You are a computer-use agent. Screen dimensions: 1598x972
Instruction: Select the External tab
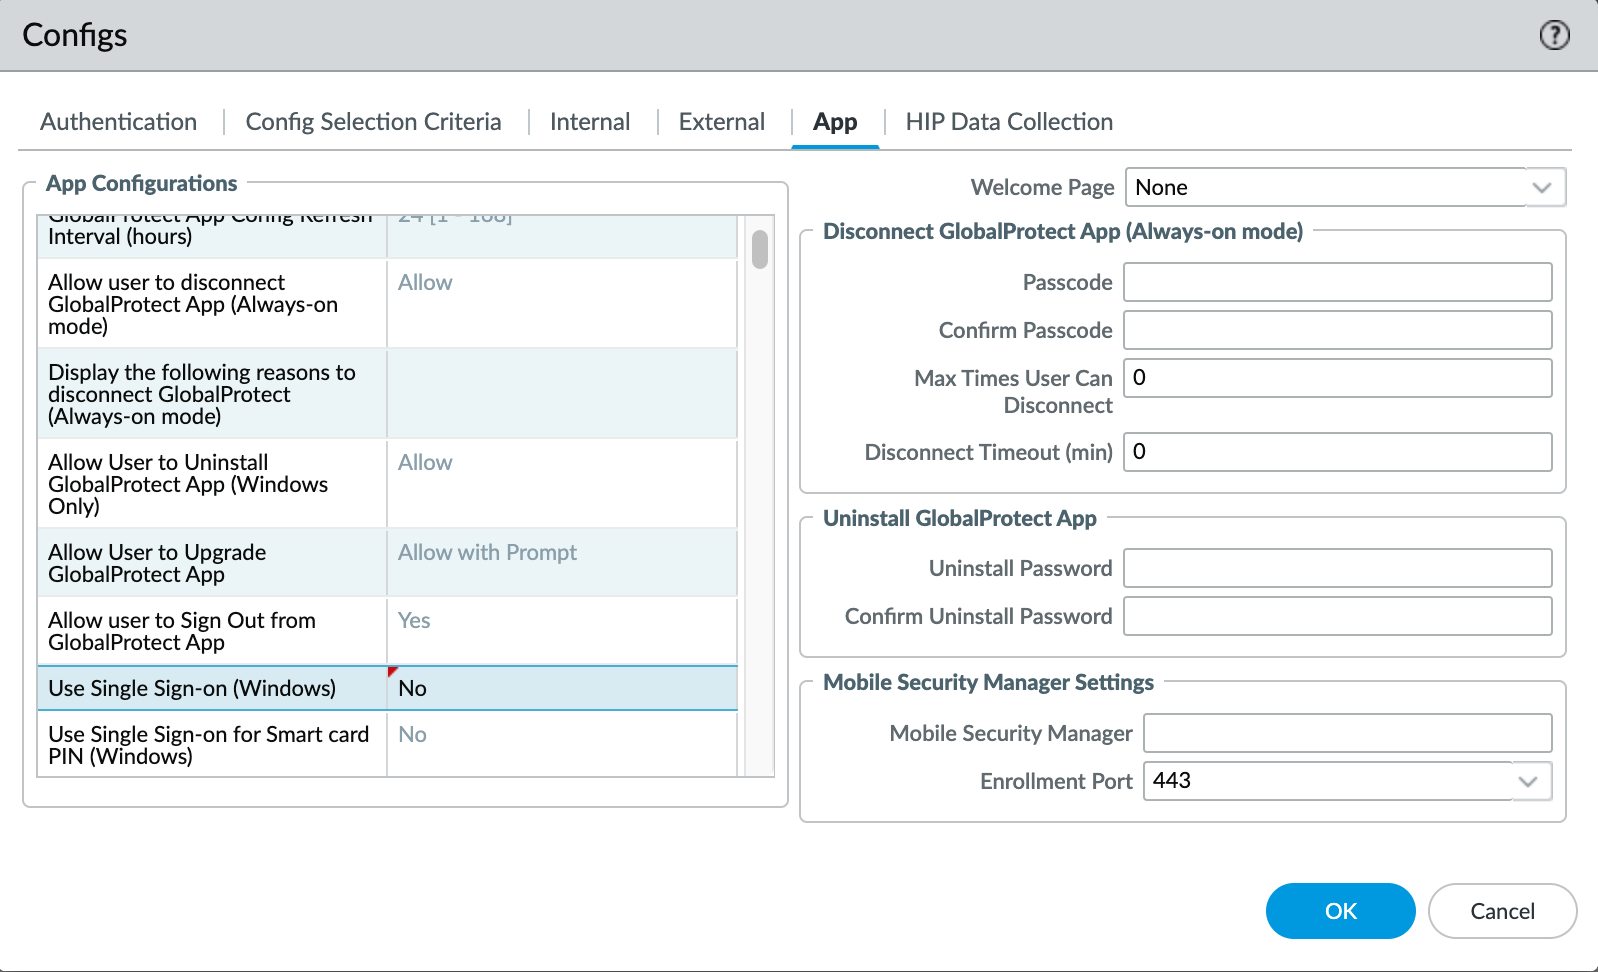(x=721, y=122)
